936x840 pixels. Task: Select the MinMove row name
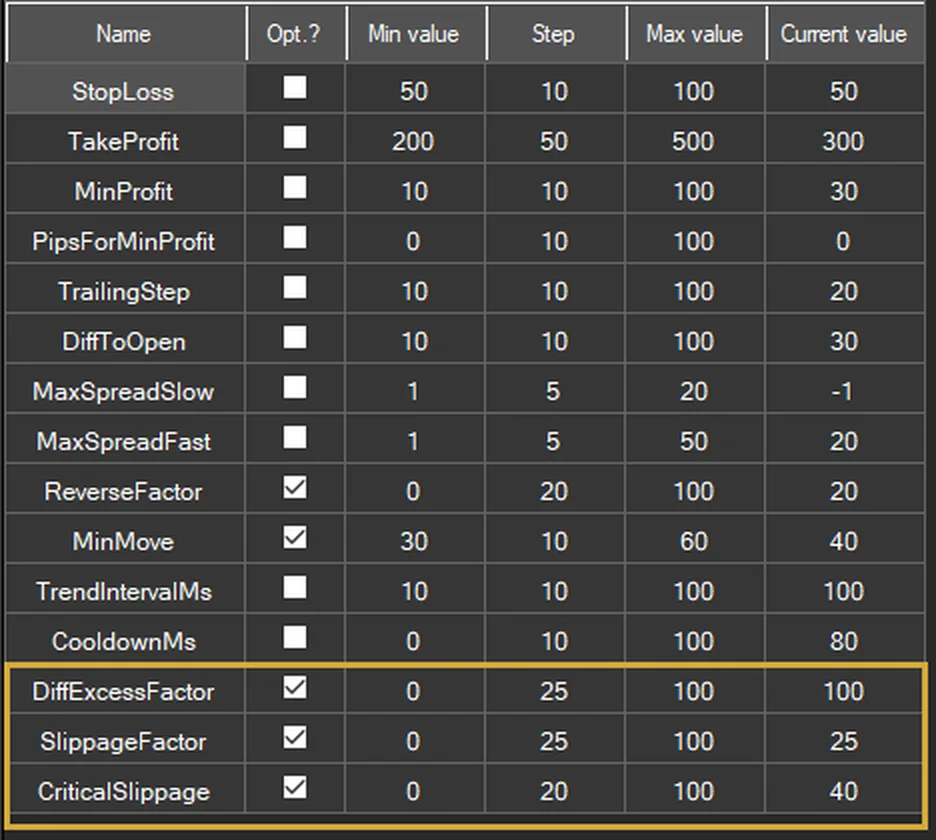click(x=125, y=540)
